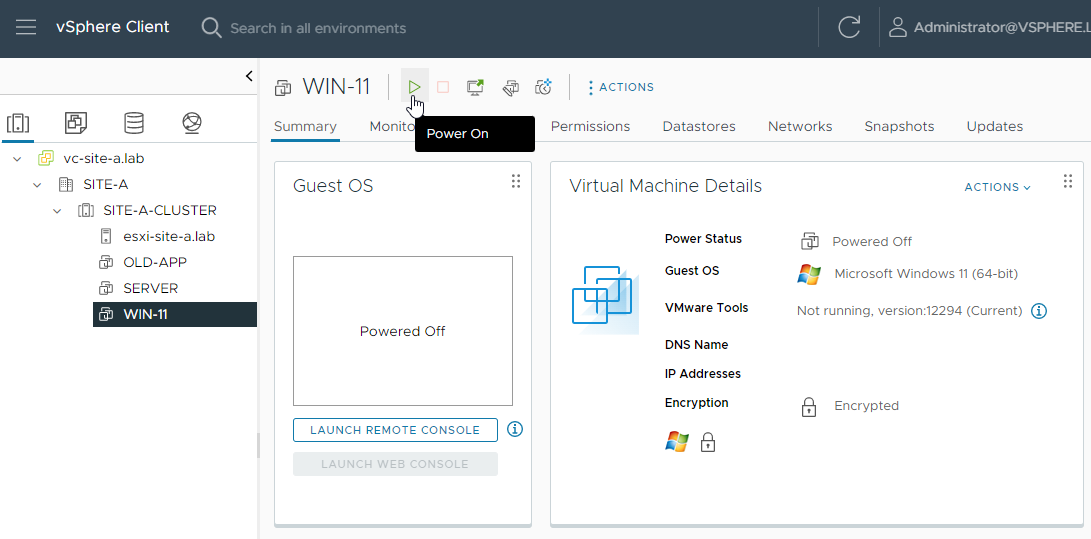Click Windows logo beside Microsoft Windows 11
Screen dimensions: 1091x539
[809, 274]
